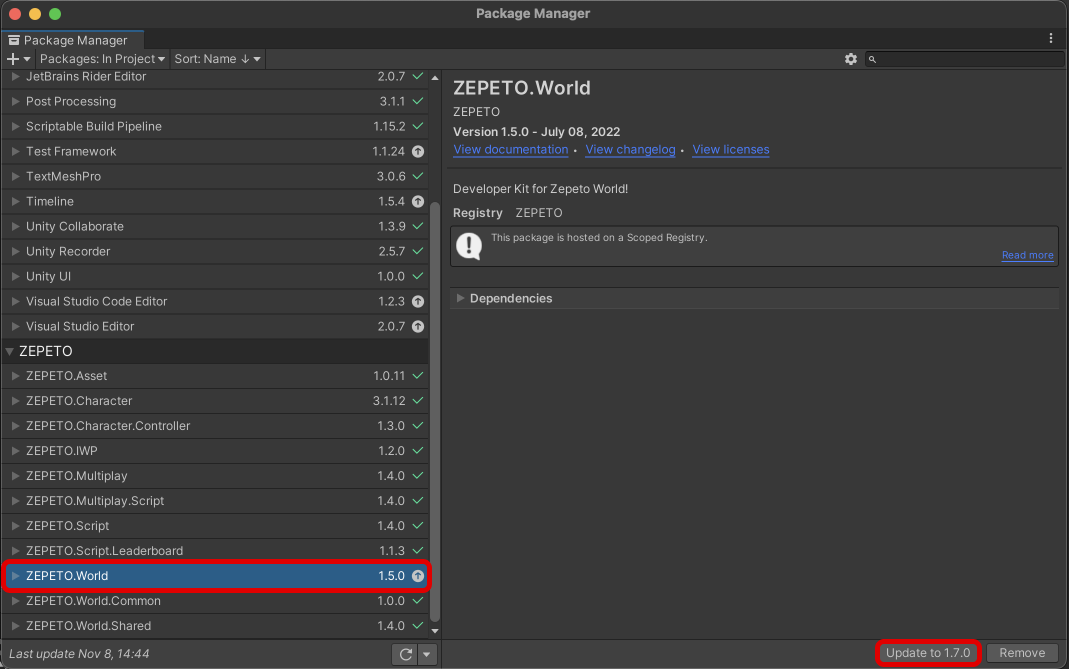The width and height of the screenshot is (1069, 669).
Task: Click the Update to 1.7.0 button
Action: (927, 653)
